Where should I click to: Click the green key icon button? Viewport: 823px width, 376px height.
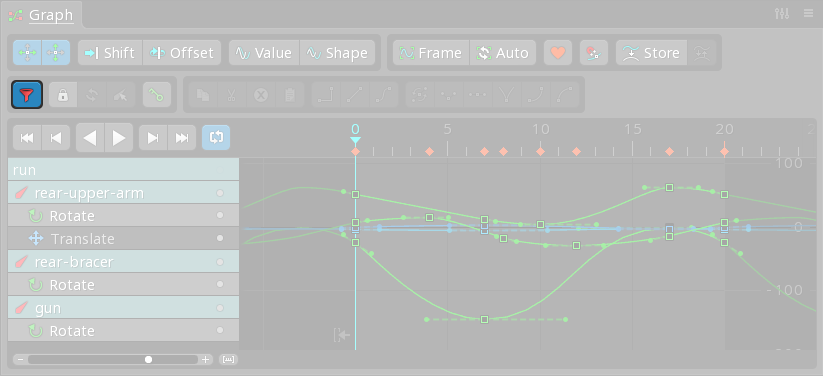(157, 95)
